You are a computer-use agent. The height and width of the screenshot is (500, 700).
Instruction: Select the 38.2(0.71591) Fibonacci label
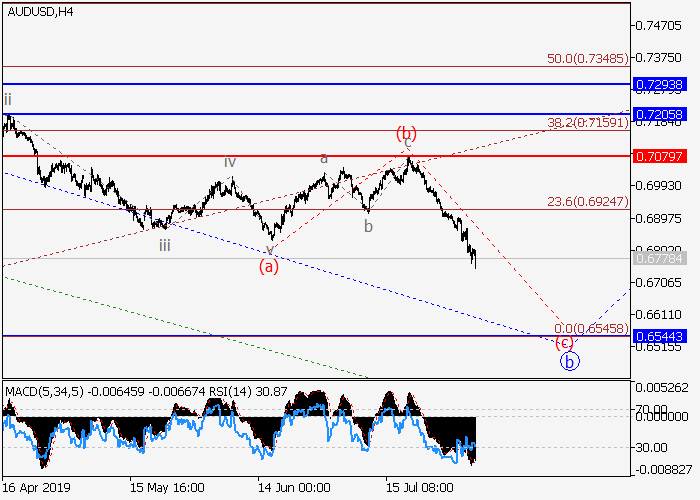(587, 122)
